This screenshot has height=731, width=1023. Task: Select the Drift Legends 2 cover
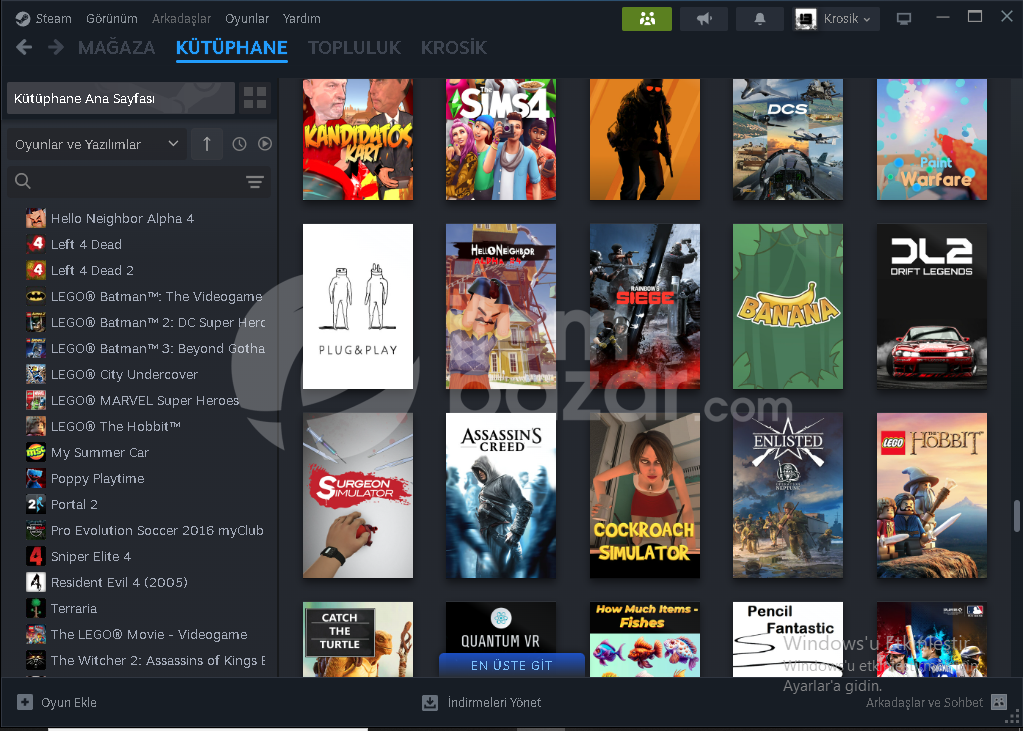932,306
